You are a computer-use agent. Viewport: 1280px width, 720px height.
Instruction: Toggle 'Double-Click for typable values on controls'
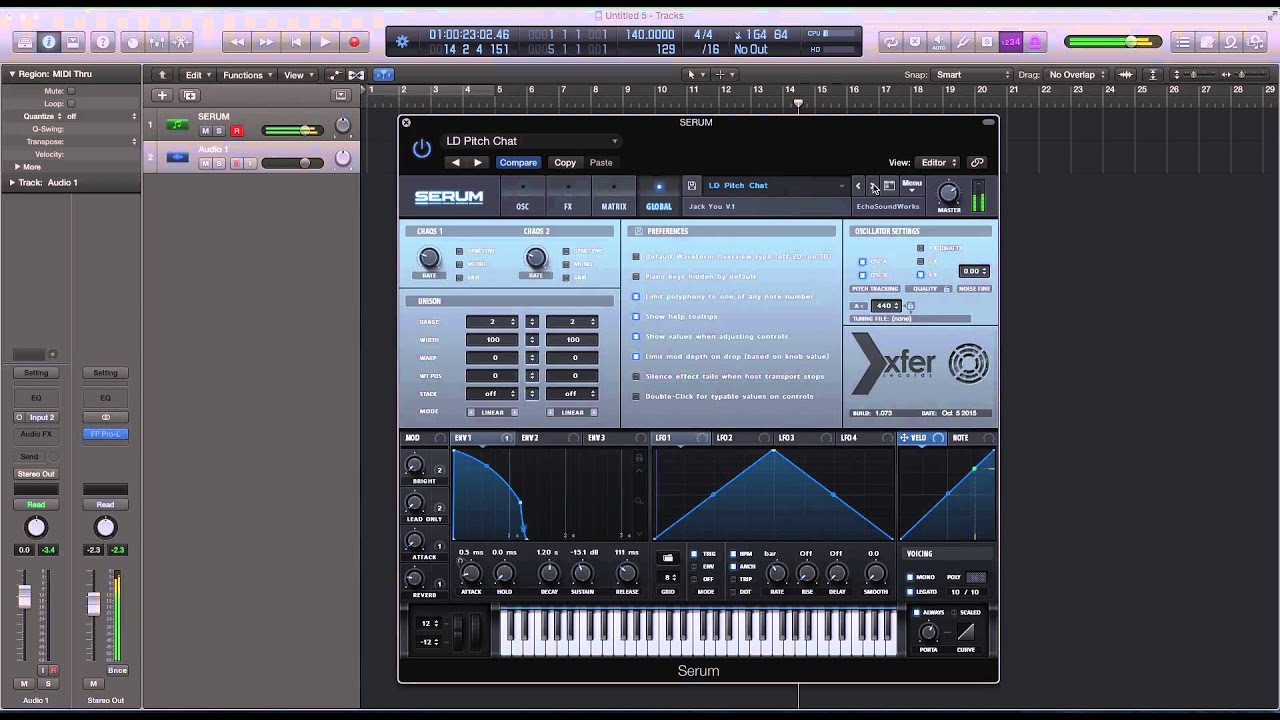636,396
